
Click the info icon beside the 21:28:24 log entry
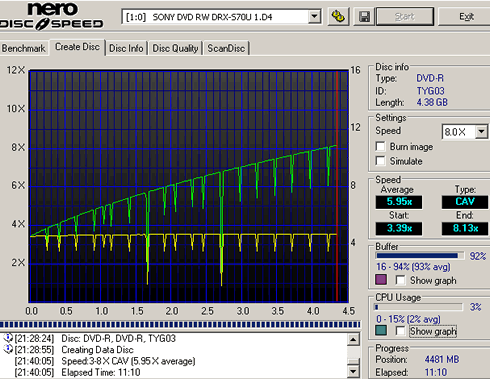point(8,338)
